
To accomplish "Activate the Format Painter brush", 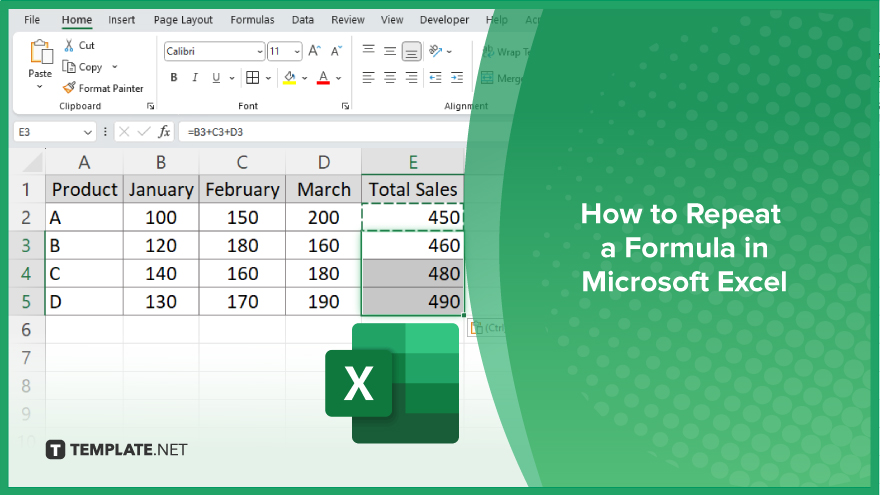I will pyautogui.click(x=69, y=88).
